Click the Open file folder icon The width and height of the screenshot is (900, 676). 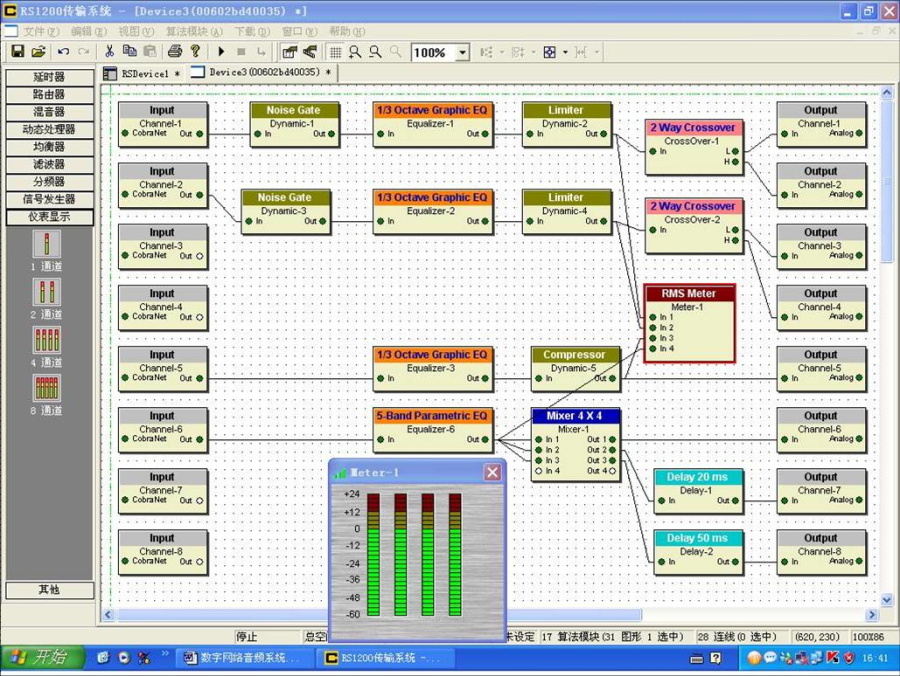pyautogui.click(x=38, y=52)
